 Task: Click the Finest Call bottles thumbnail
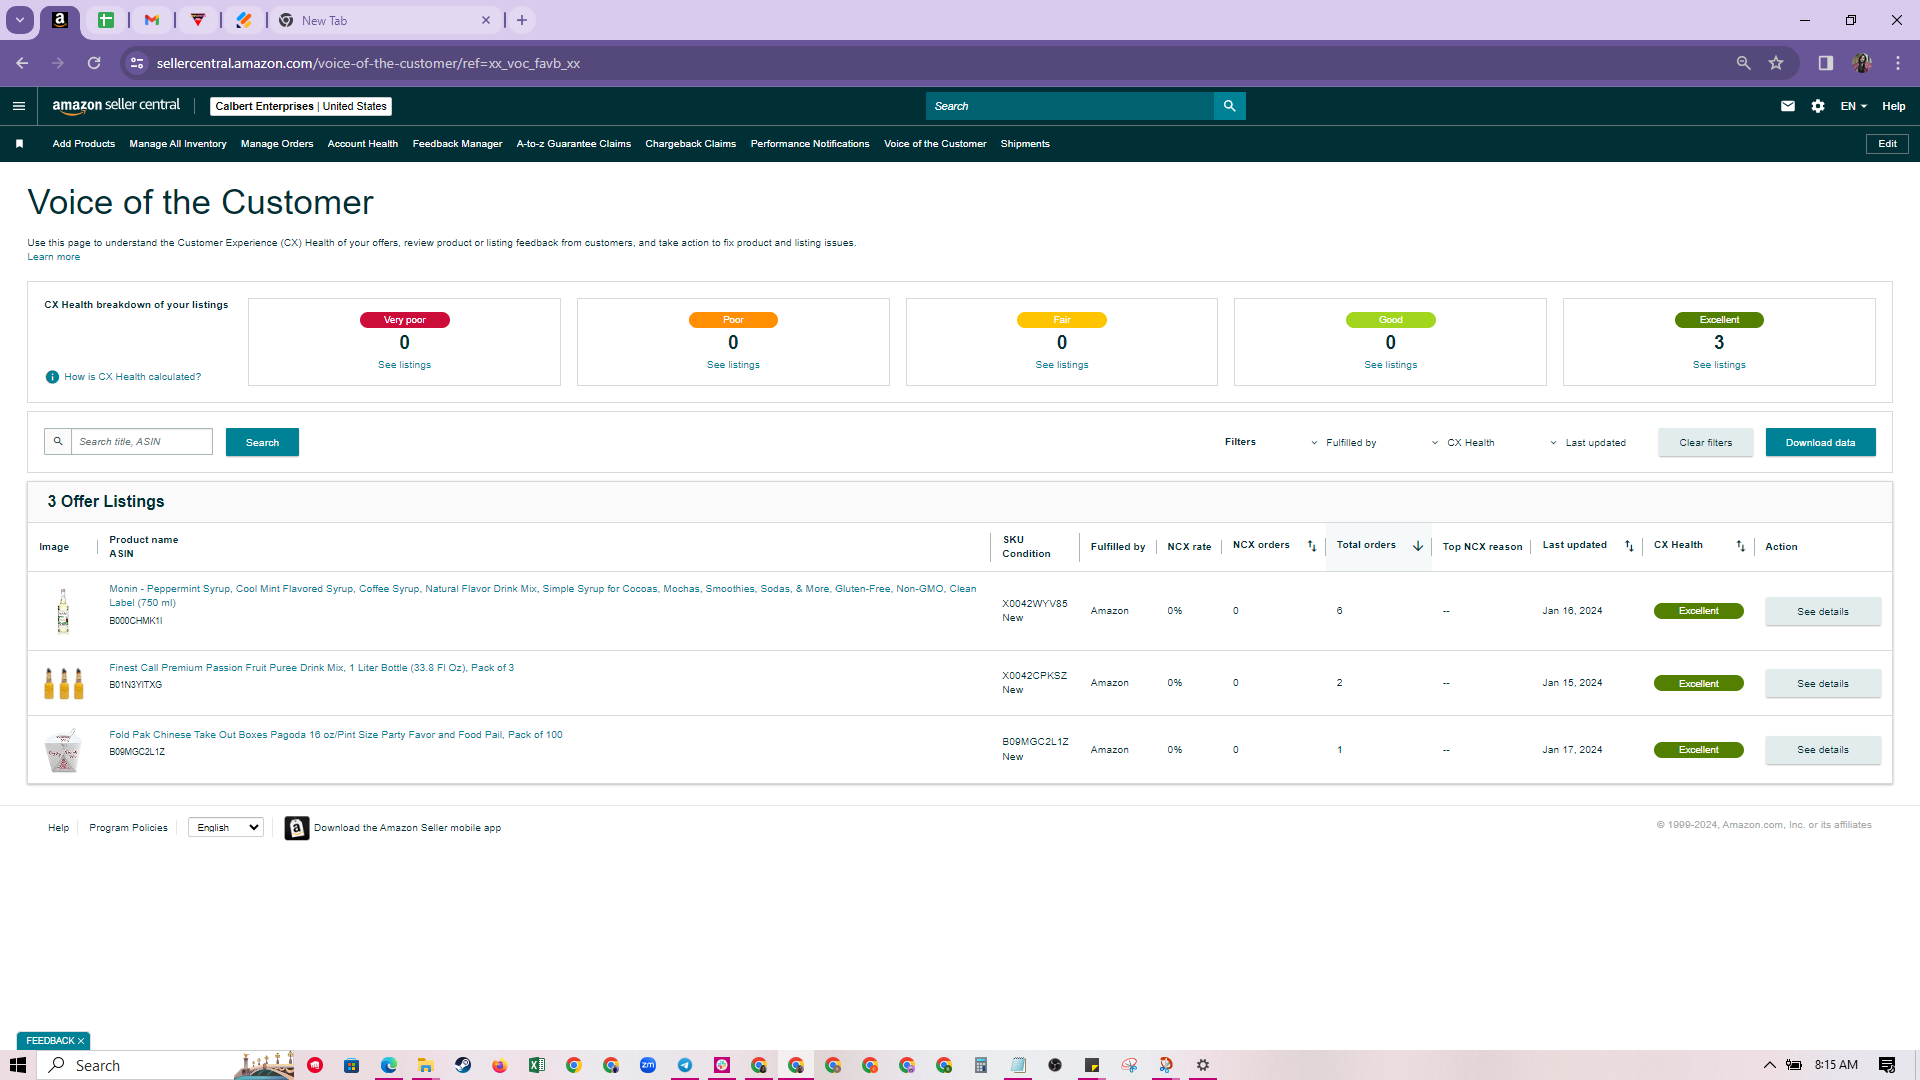pos(64,683)
